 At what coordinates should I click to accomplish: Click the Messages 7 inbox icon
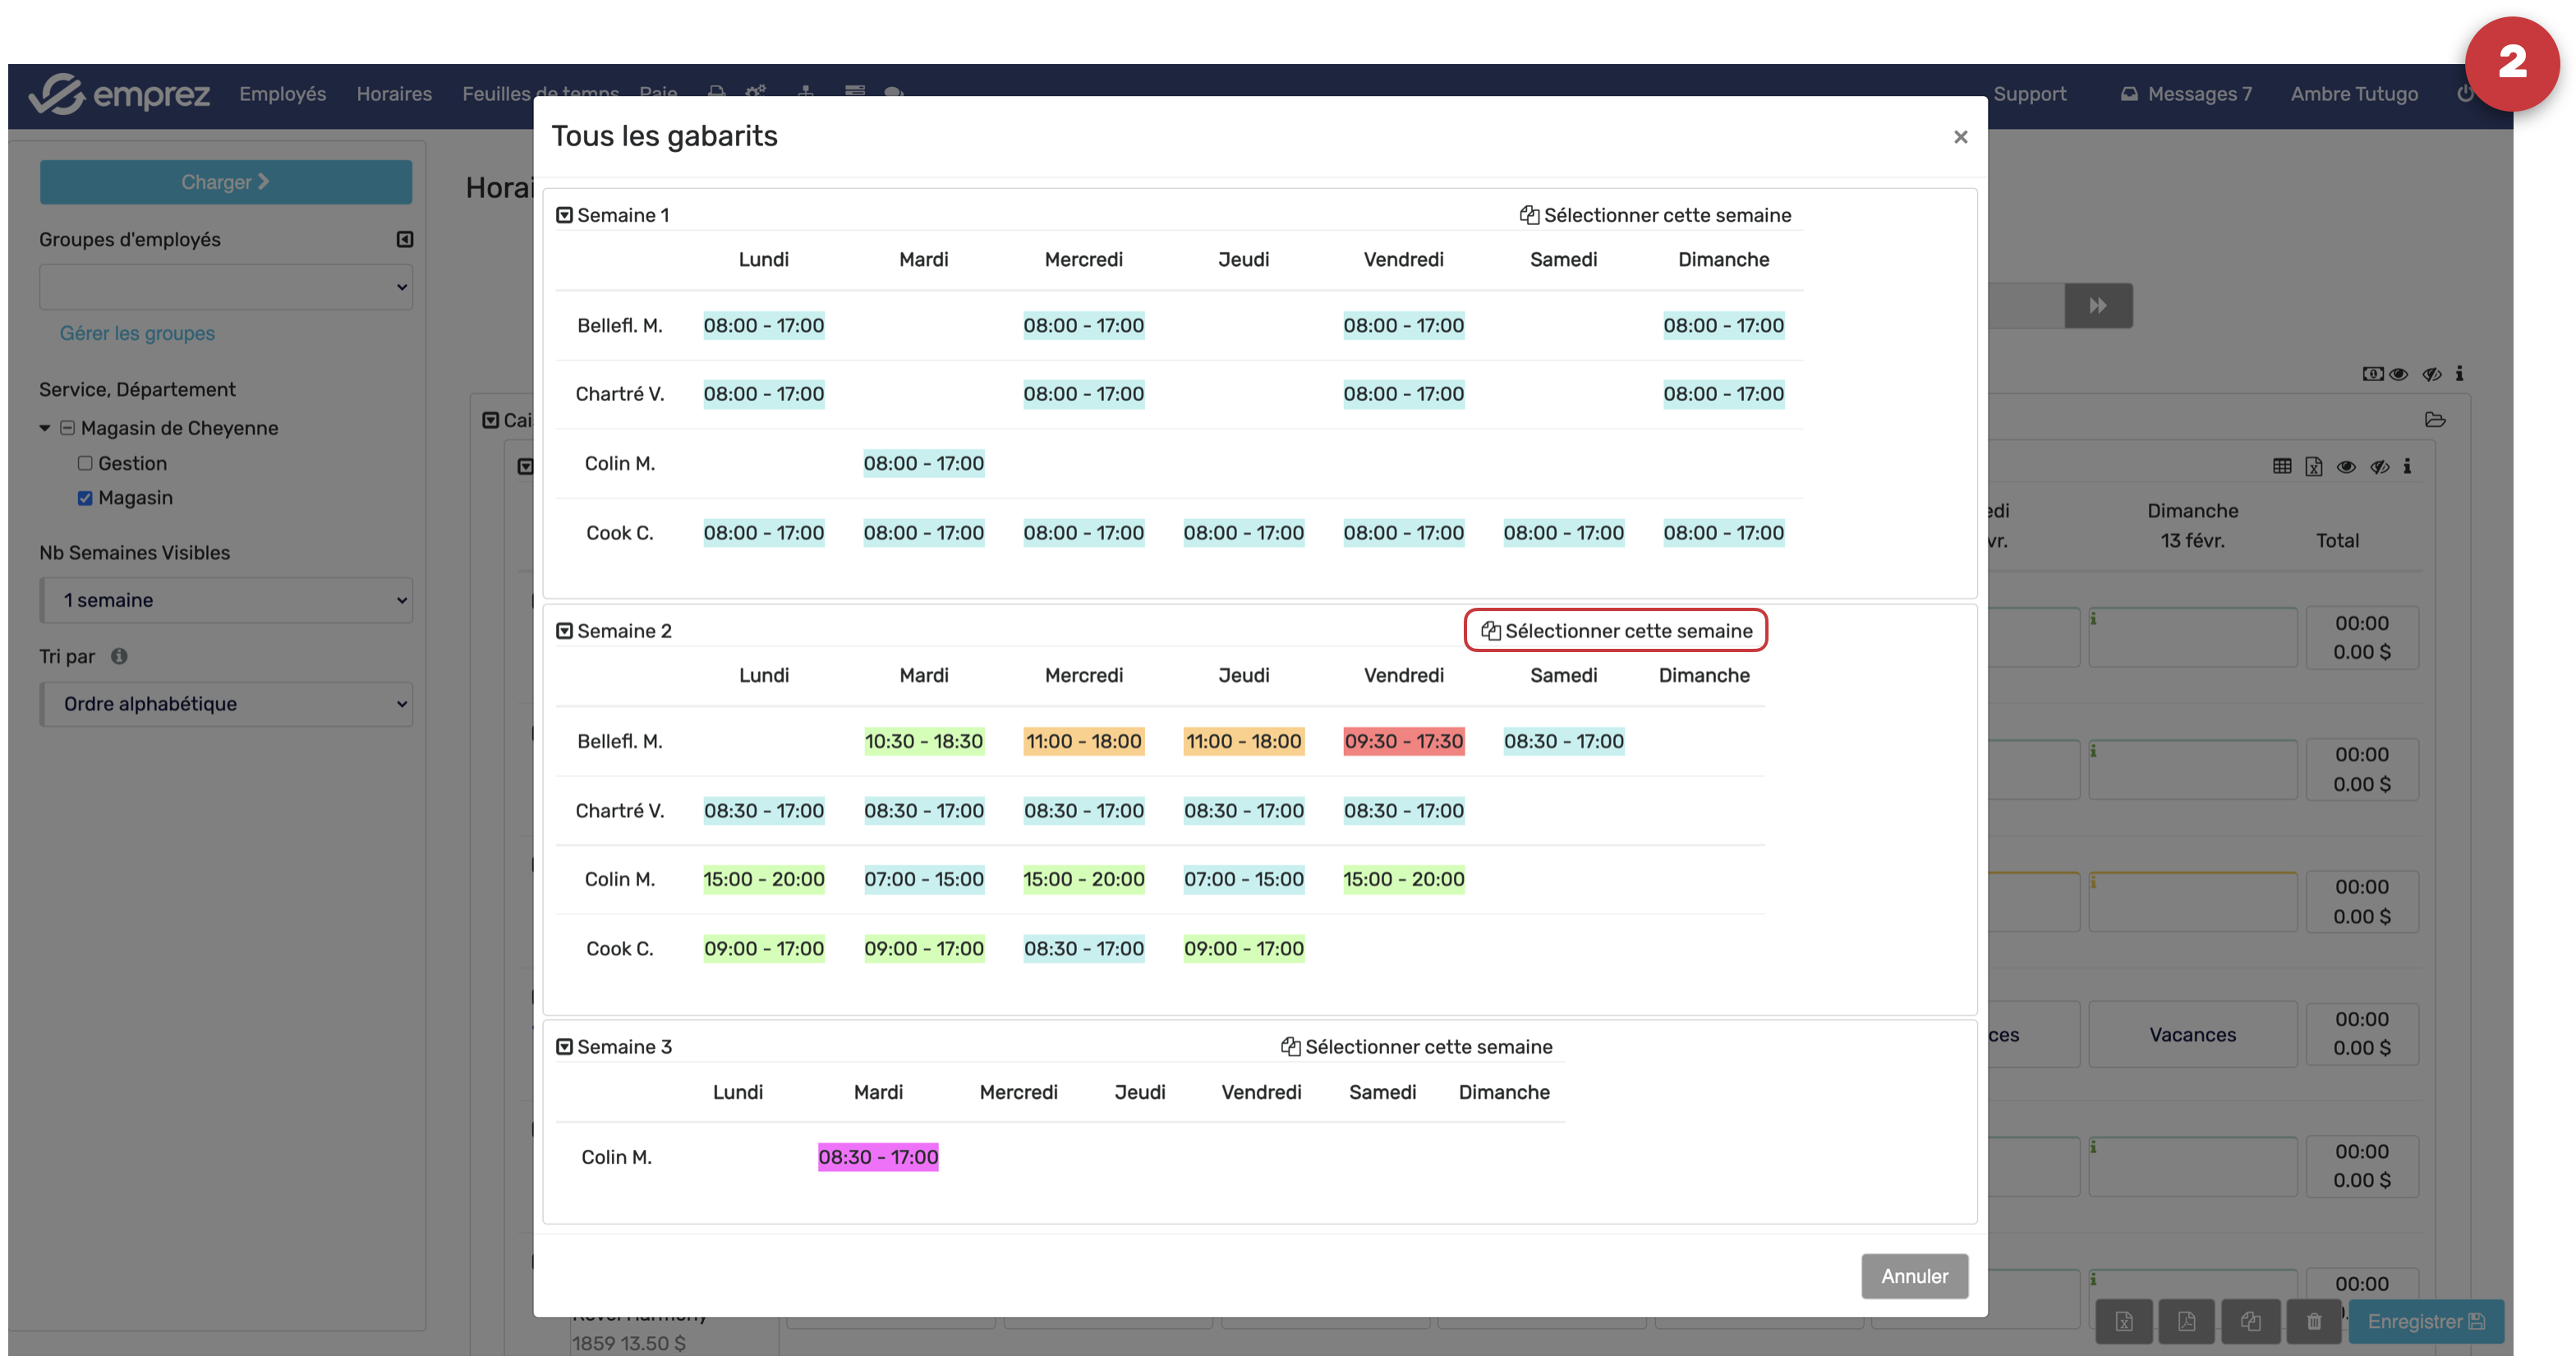[2129, 94]
